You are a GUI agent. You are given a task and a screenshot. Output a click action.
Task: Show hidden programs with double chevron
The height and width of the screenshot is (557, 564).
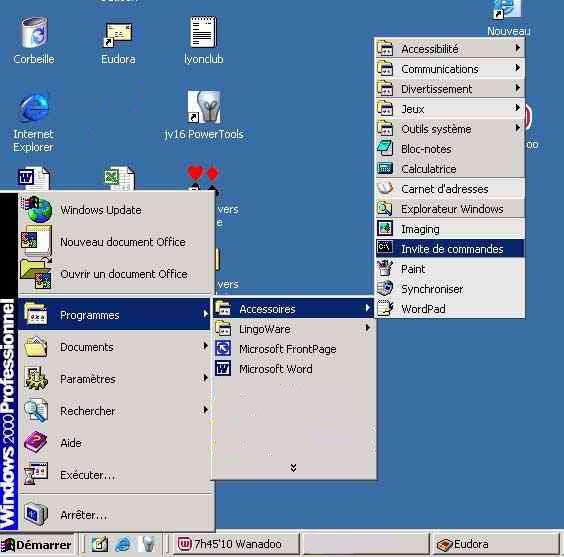tap(294, 467)
